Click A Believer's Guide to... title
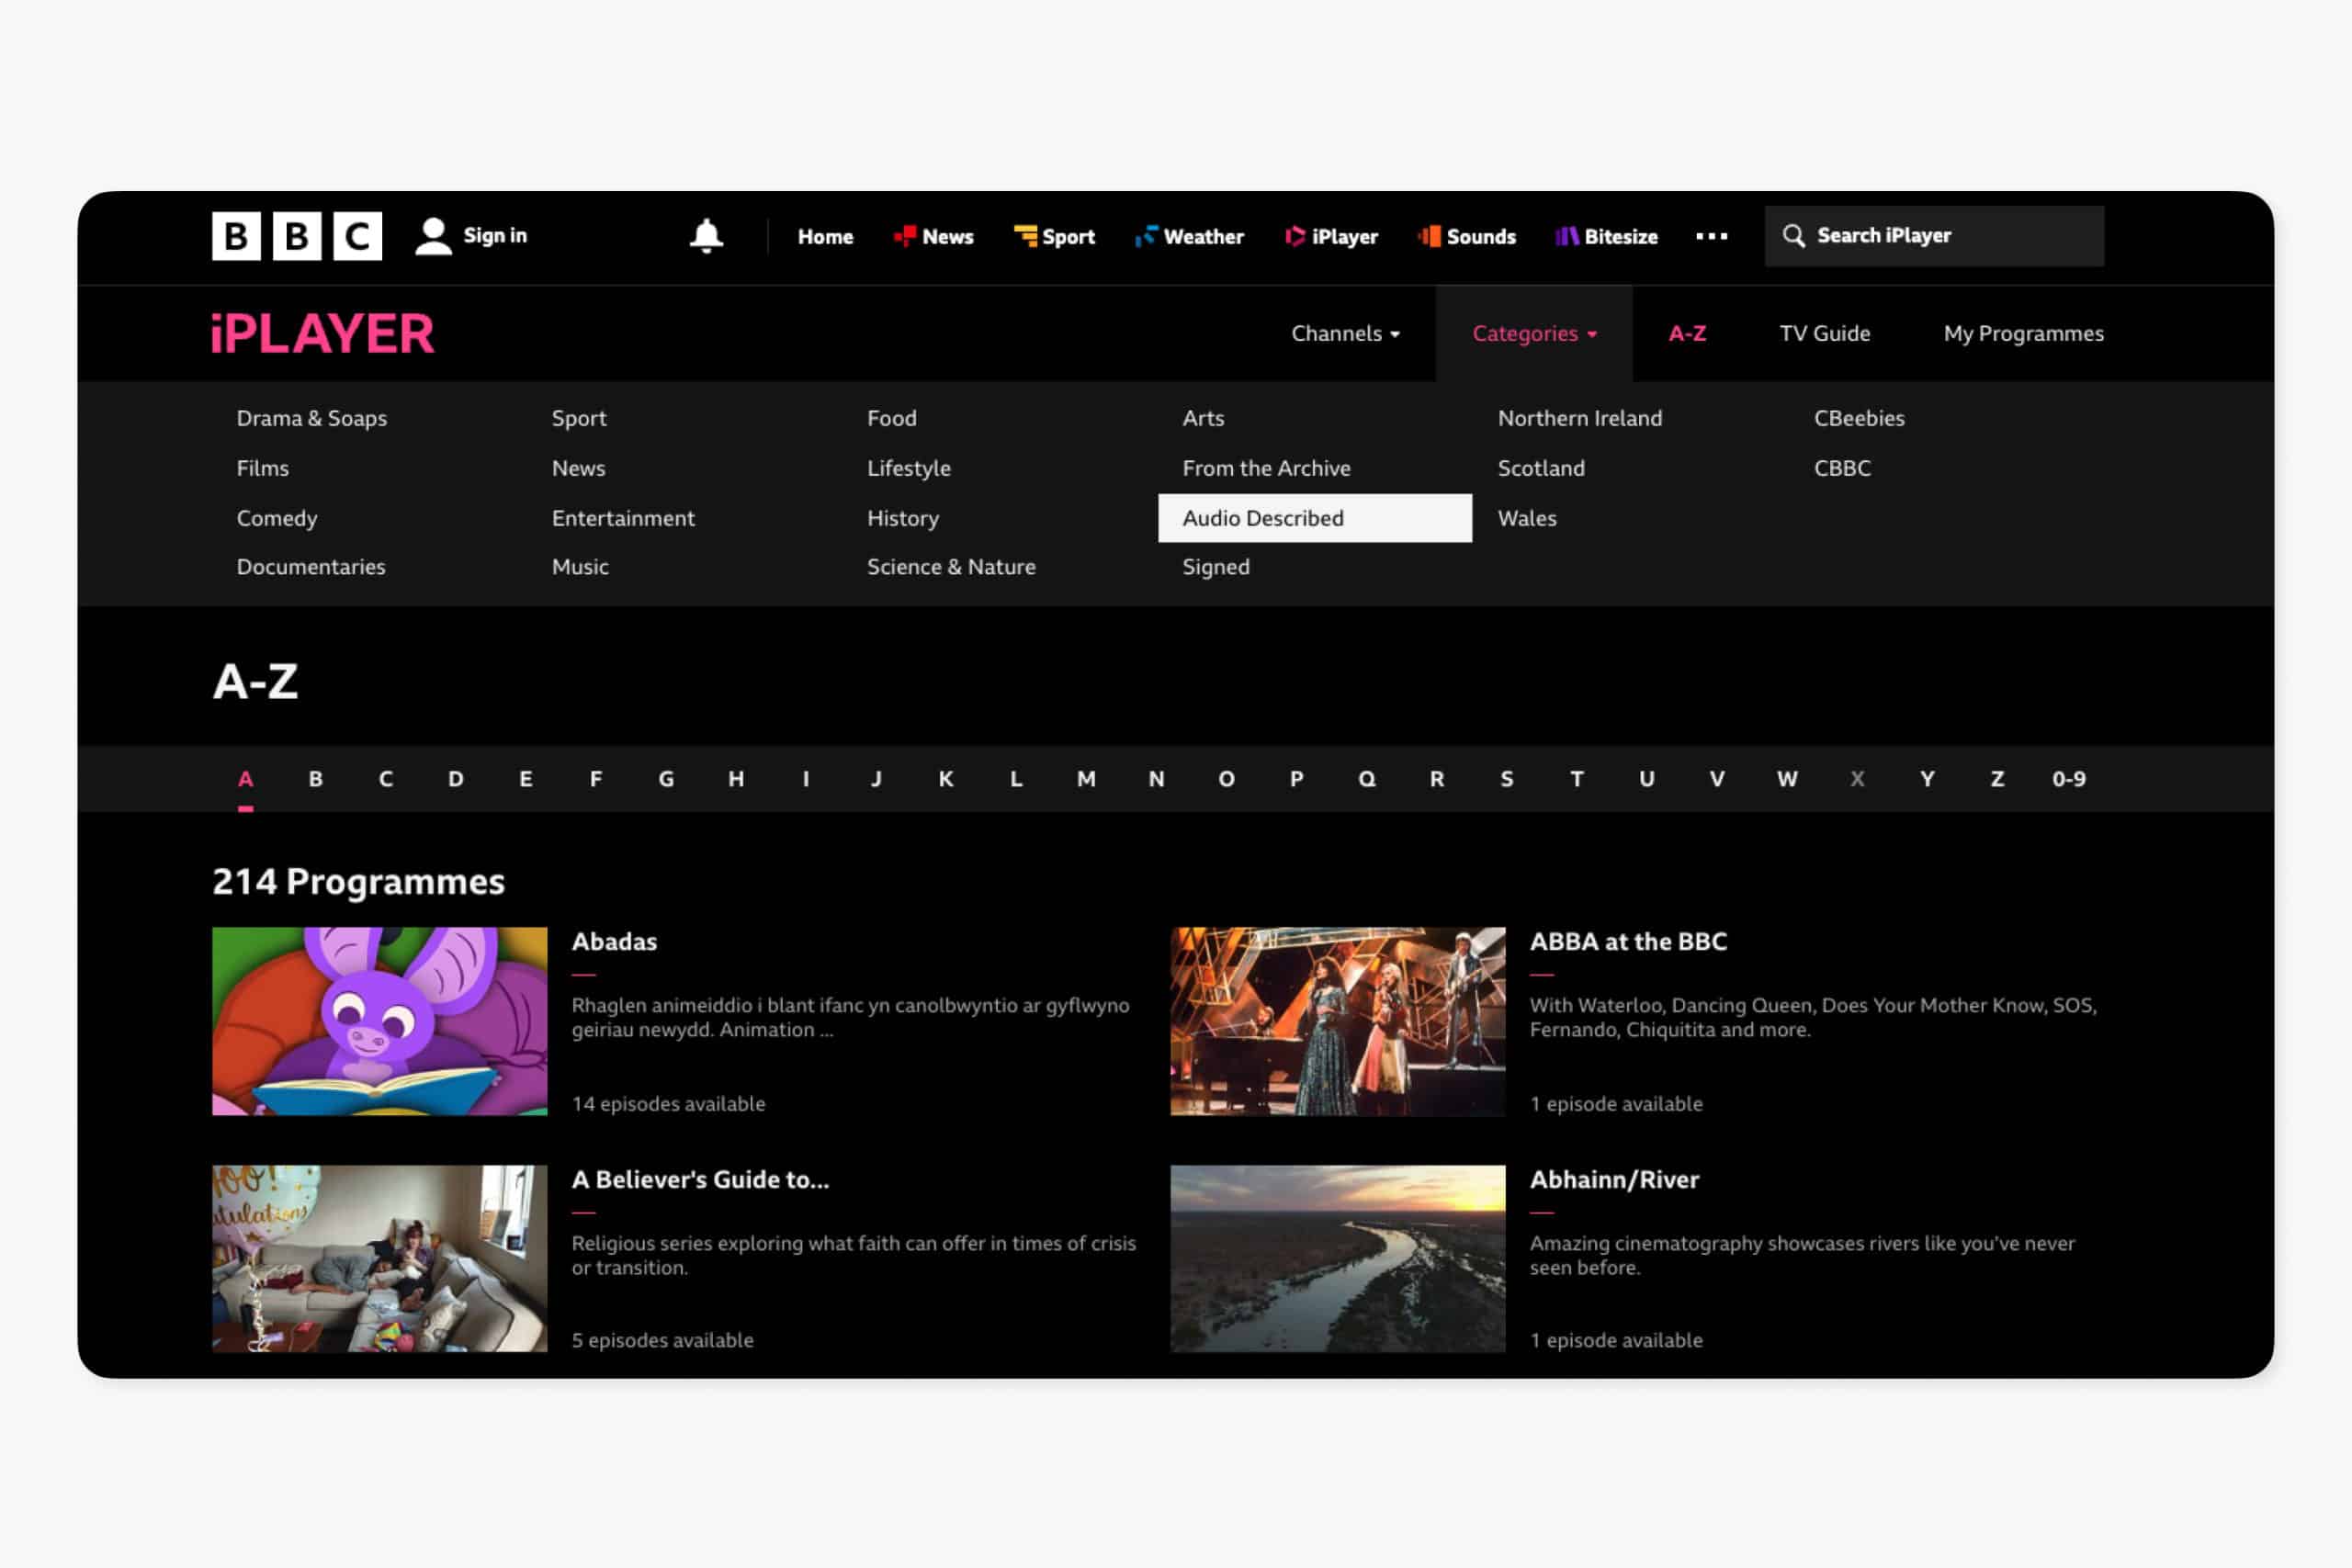The height and width of the screenshot is (1568, 2352). 700,1180
